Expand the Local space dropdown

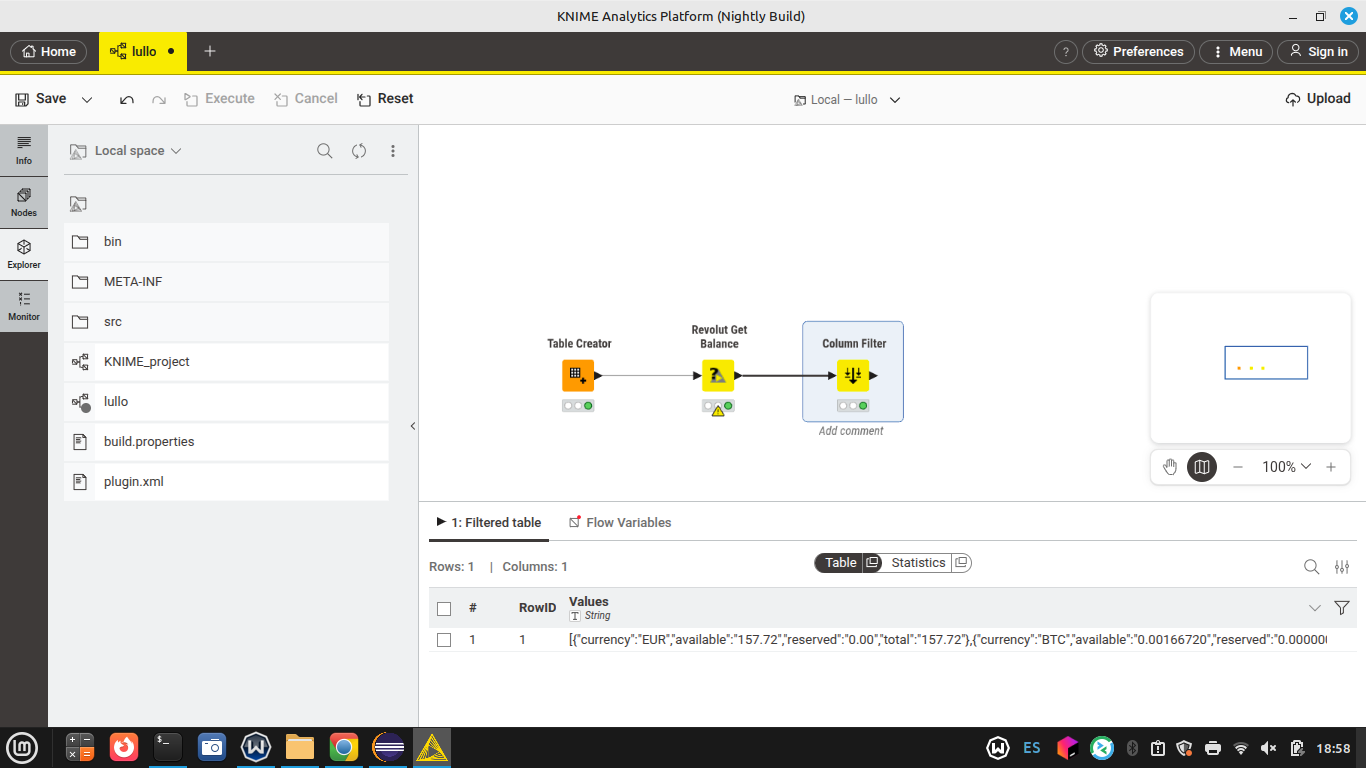126,151
